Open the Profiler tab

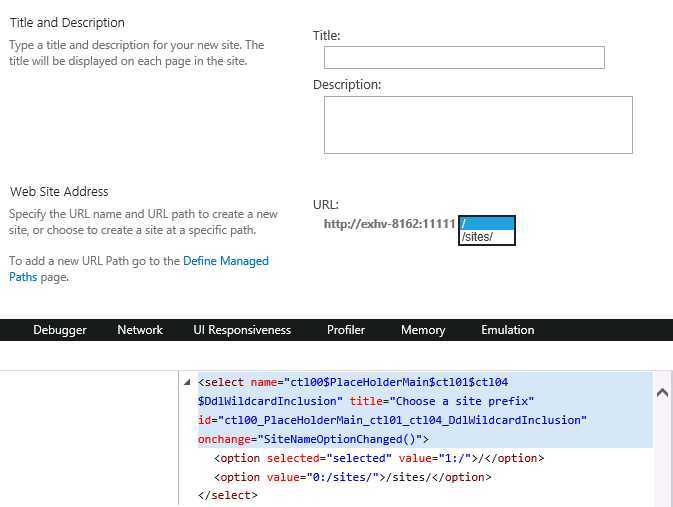point(346,330)
